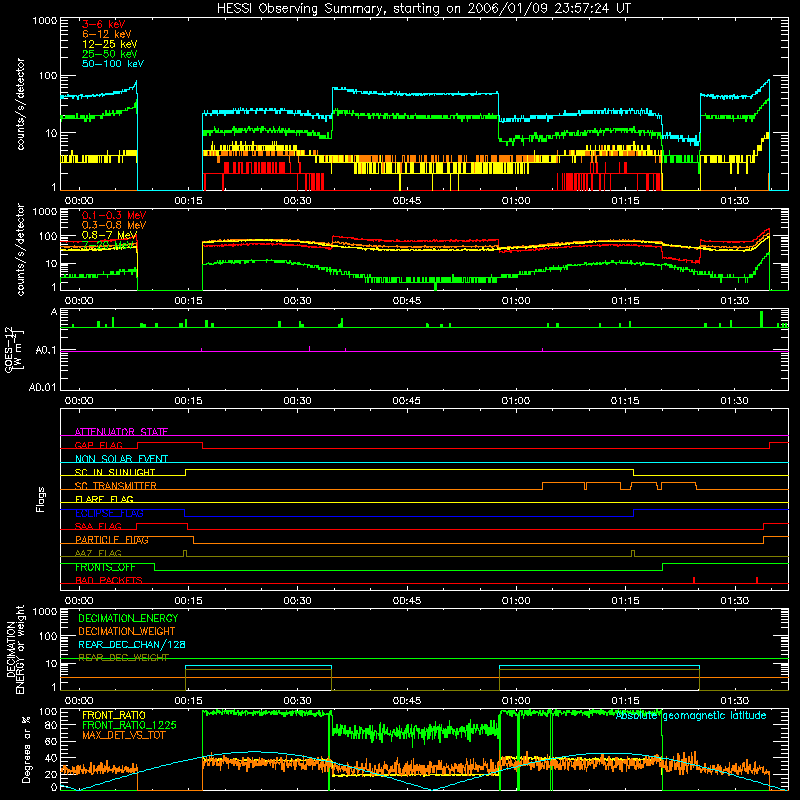Viewport: 800px width, 800px height.
Task: Click the 01:00 time tick under top keV panel
Action: (x=516, y=201)
